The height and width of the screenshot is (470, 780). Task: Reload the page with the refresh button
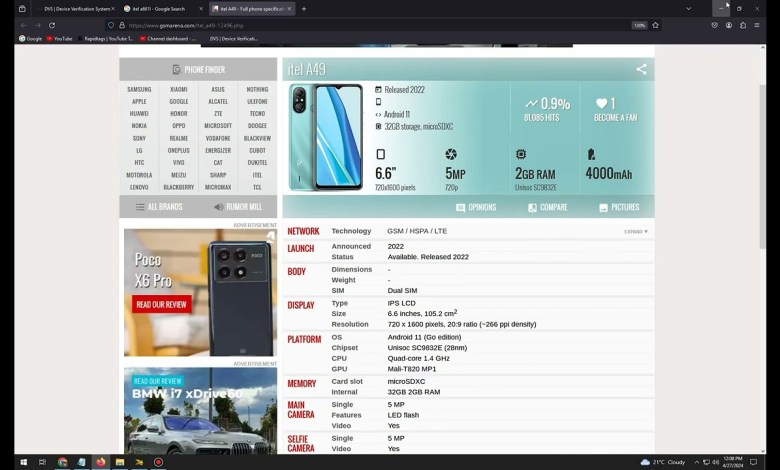[x=52, y=25]
